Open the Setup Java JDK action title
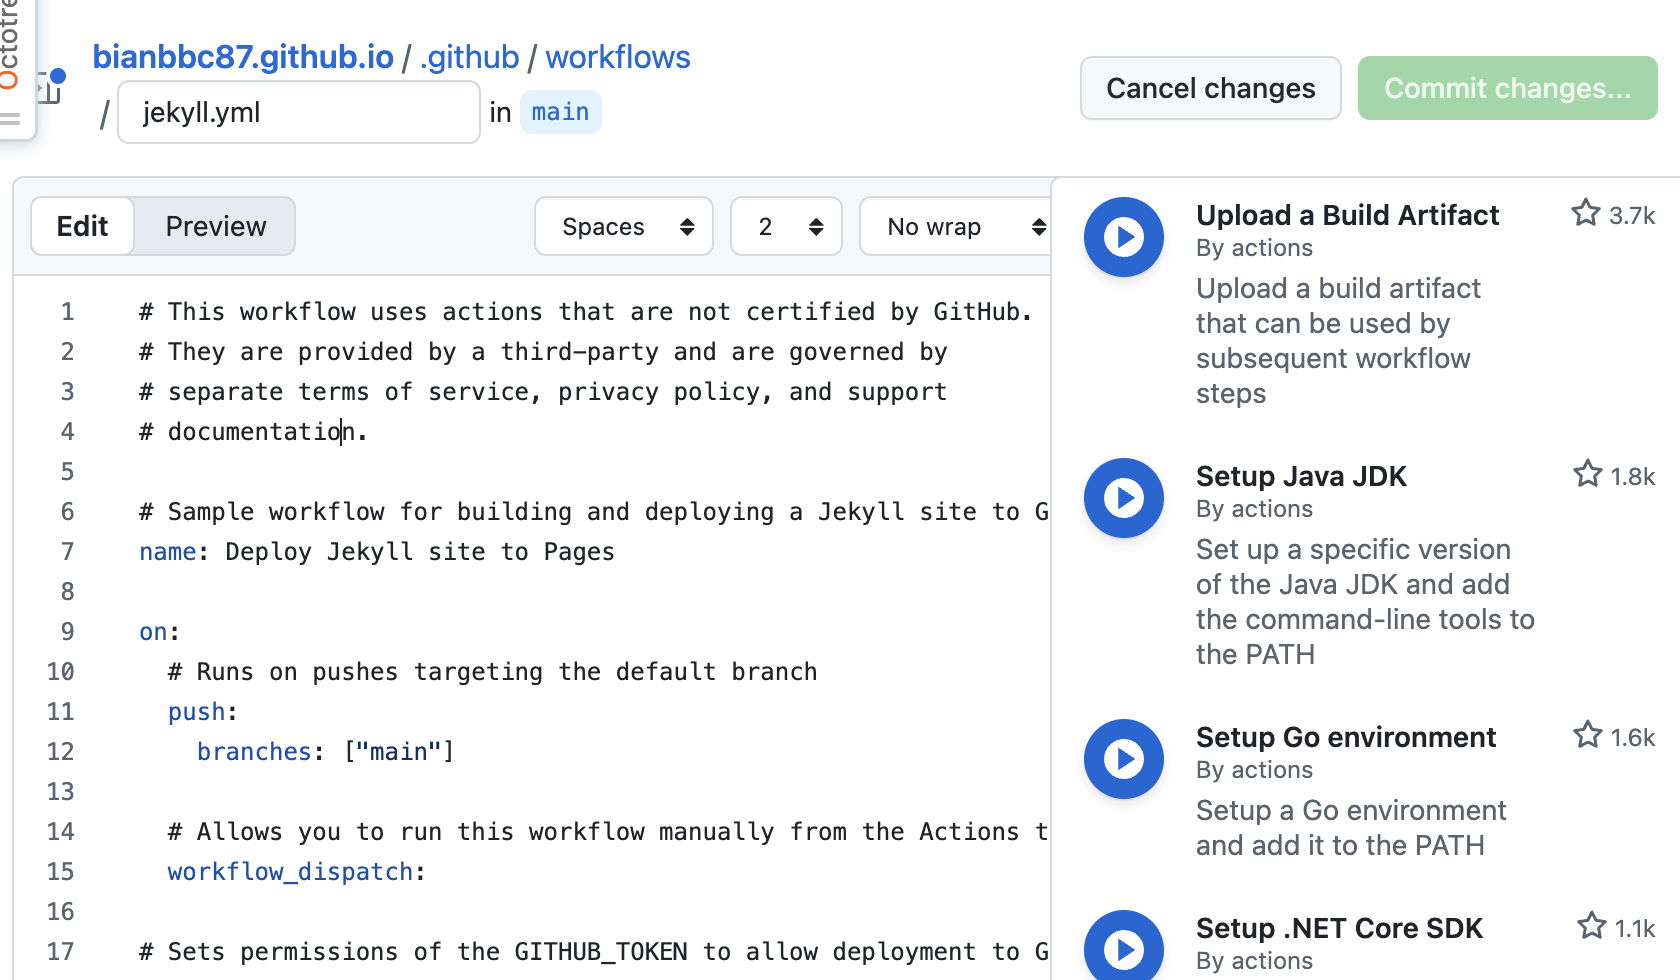The width and height of the screenshot is (1680, 980). [1301, 476]
